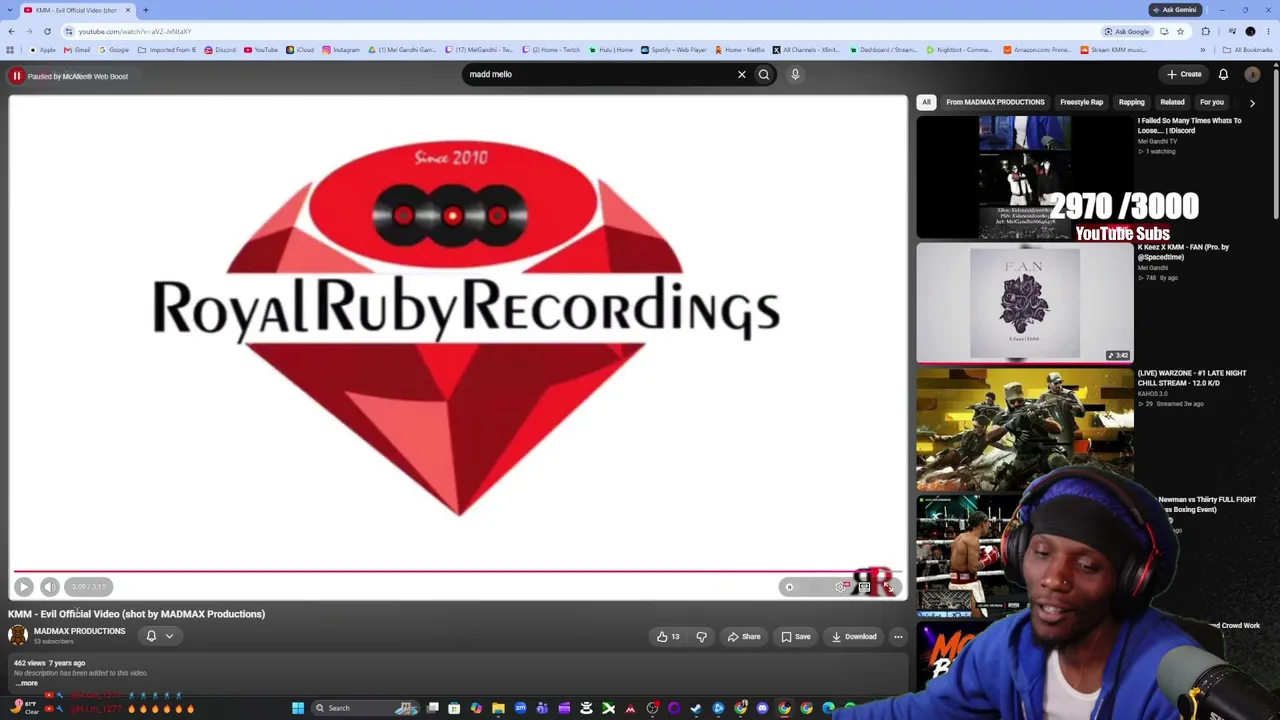The width and height of the screenshot is (1280, 720).
Task: Click the Windows taskbar Search box
Action: pyautogui.click(x=365, y=708)
